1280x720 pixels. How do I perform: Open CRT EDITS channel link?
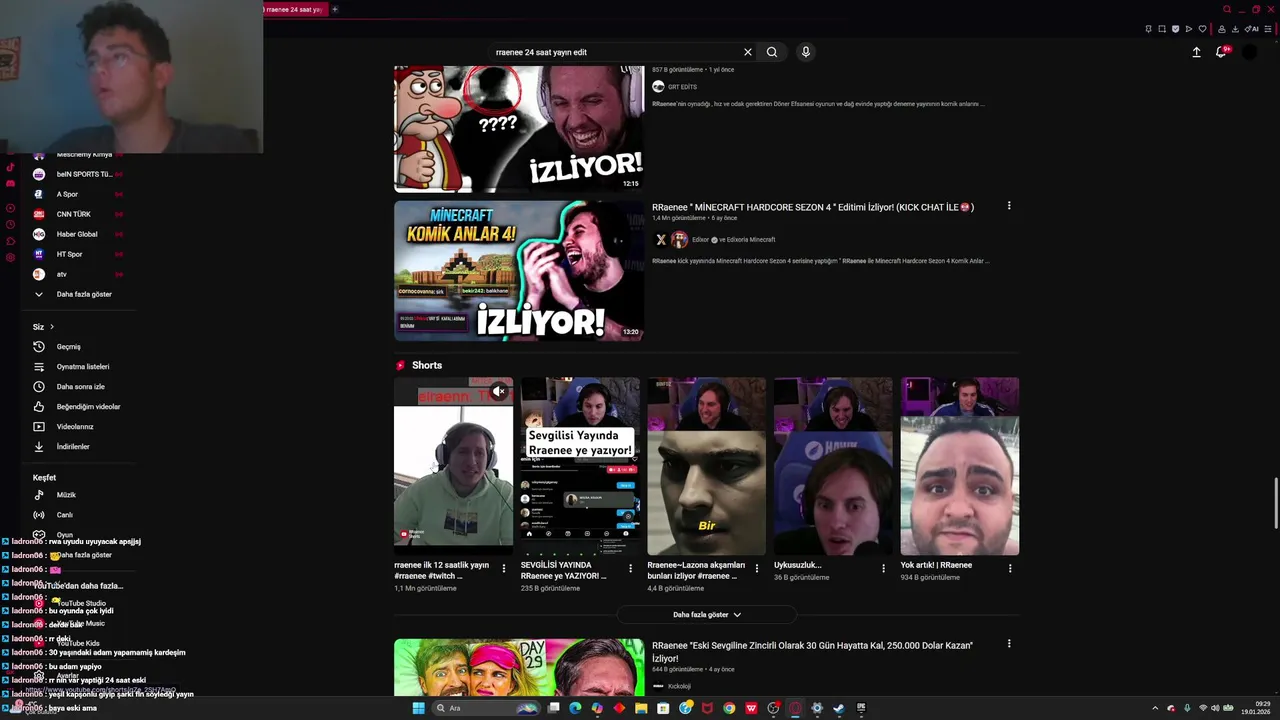[682, 87]
